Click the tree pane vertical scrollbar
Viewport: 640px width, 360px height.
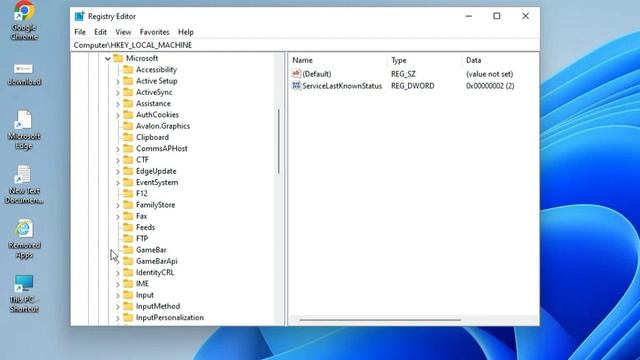click(x=279, y=141)
